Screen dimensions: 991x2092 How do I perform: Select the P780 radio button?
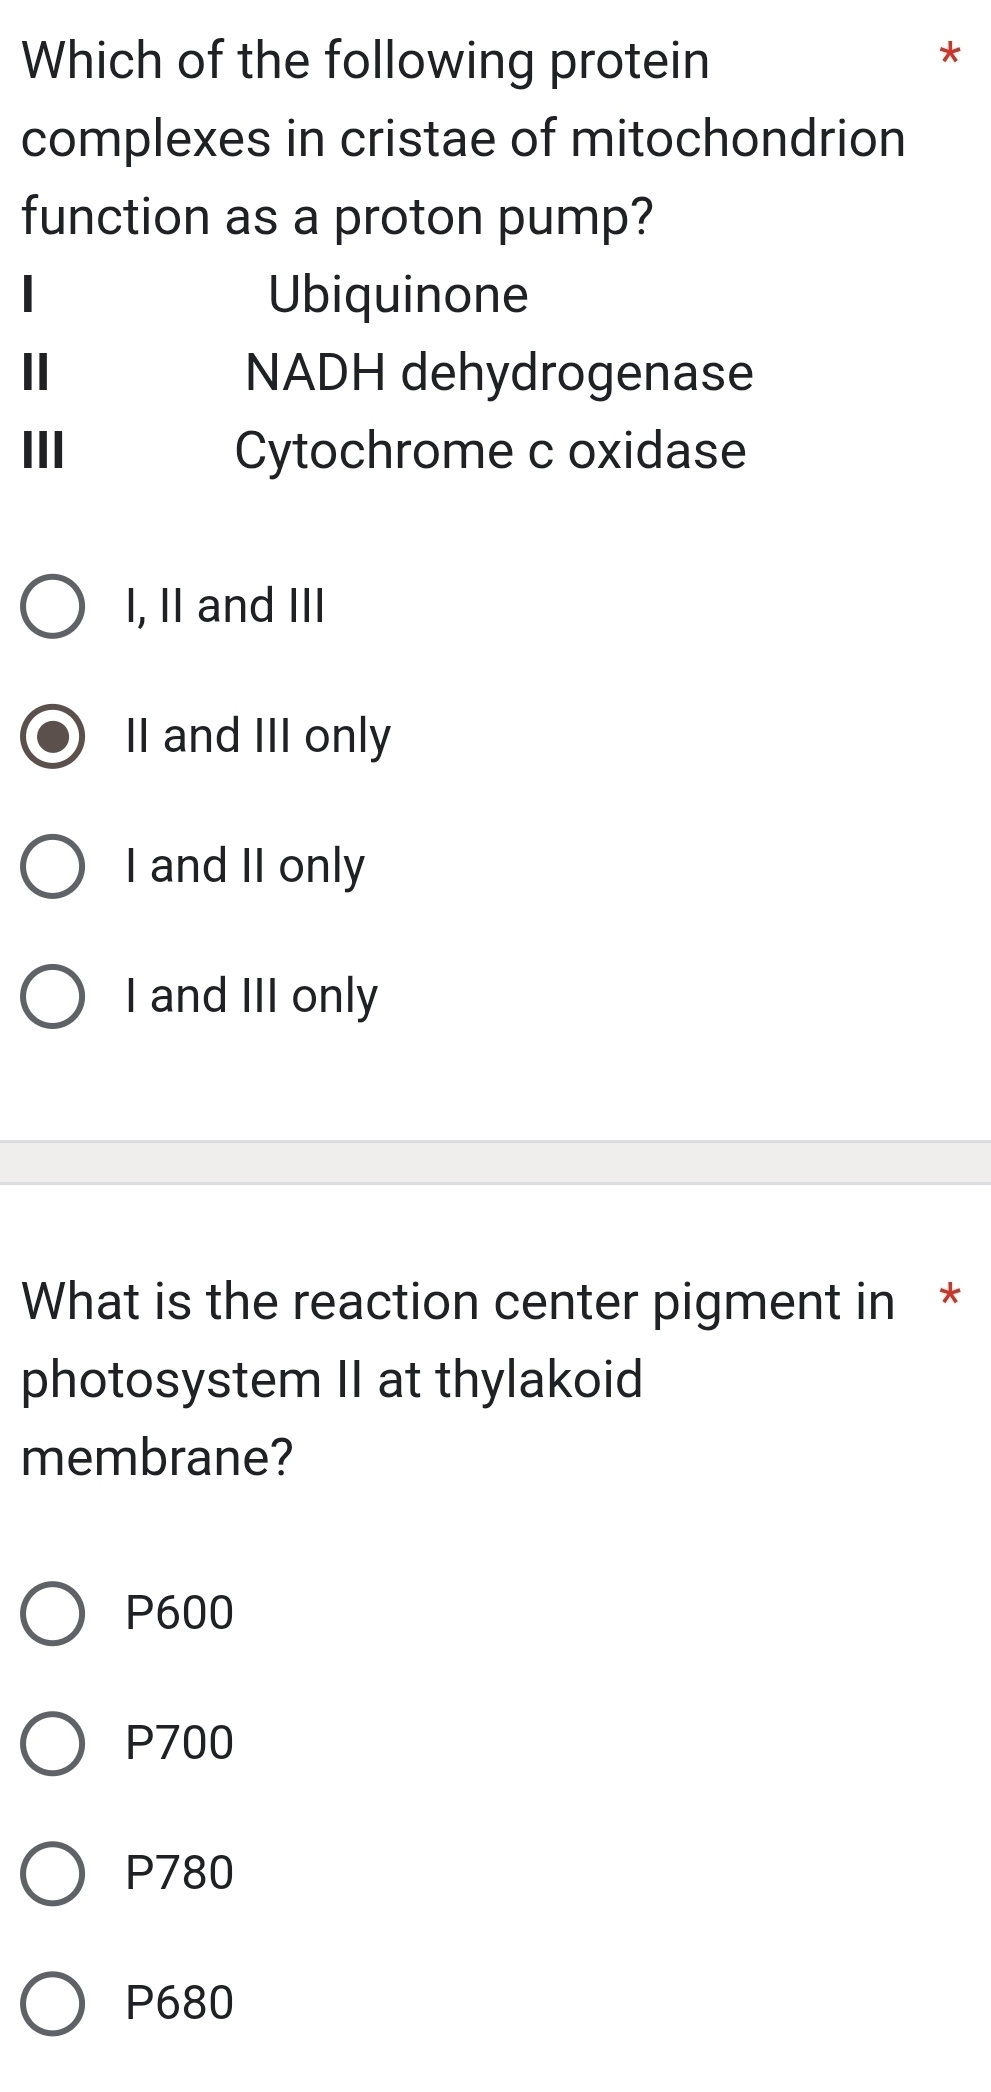click(x=52, y=1872)
